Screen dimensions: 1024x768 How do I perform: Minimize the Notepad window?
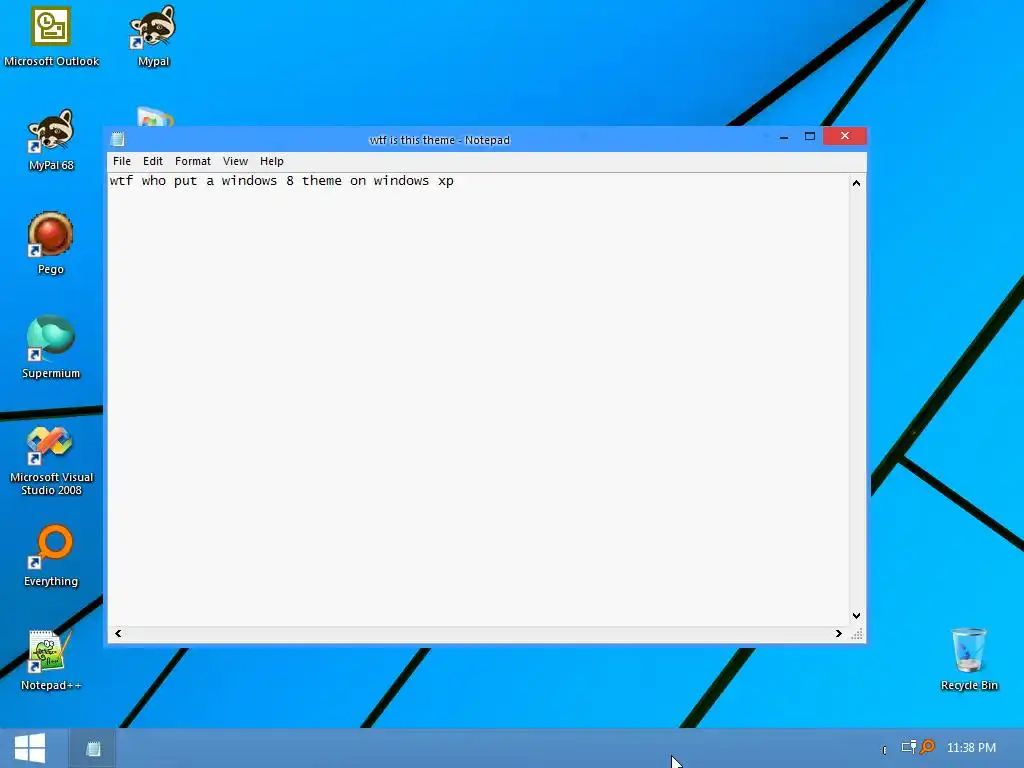(x=784, y=136)
